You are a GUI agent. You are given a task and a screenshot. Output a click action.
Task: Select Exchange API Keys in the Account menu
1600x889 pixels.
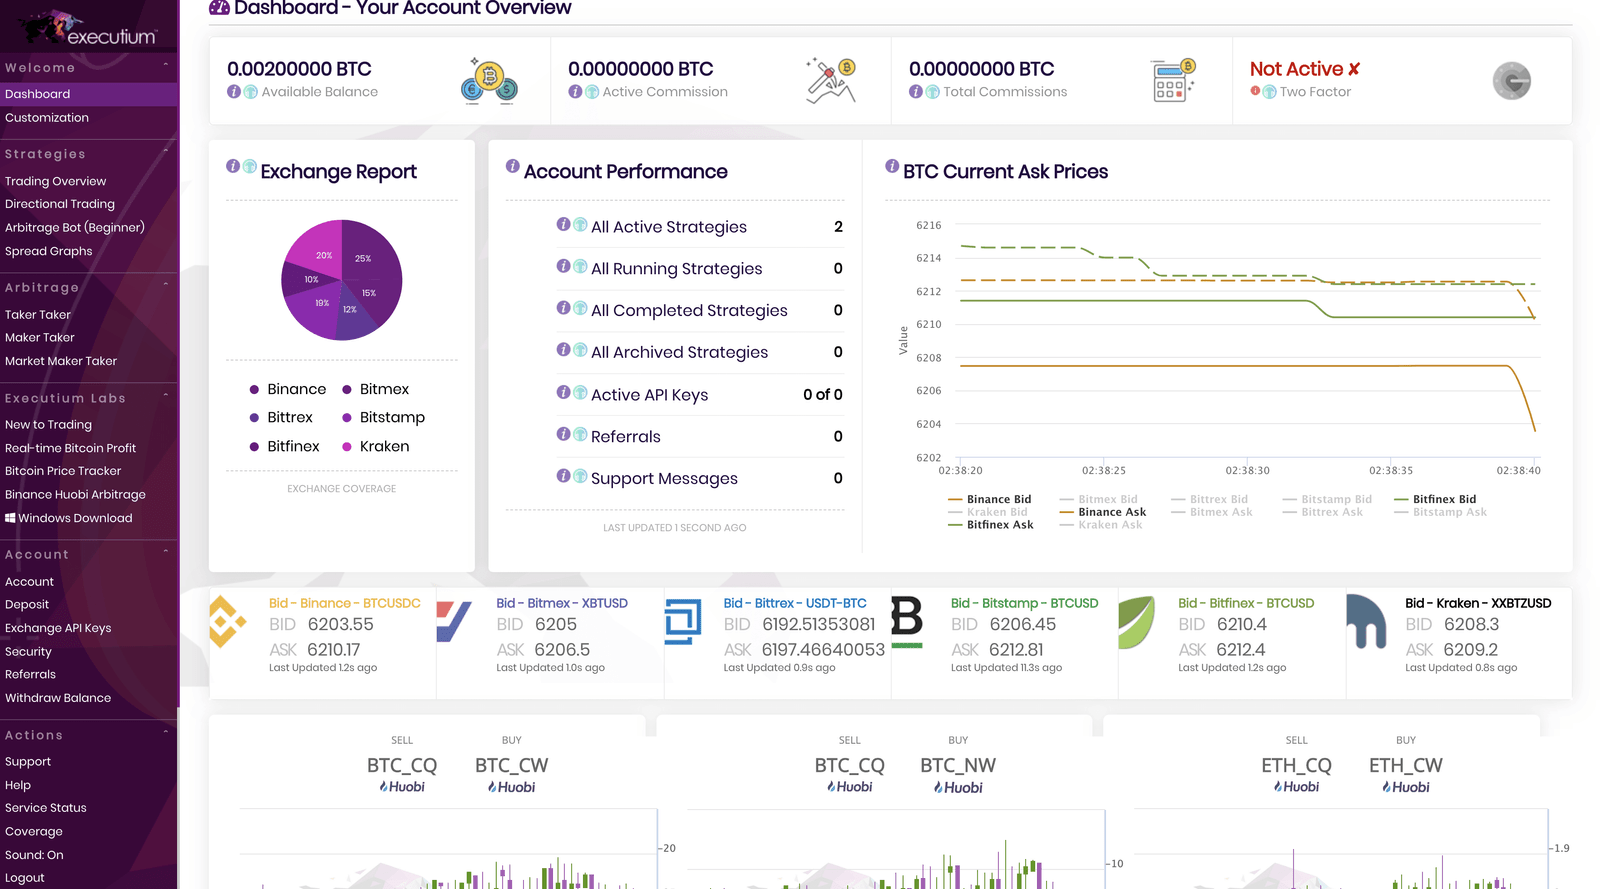(58, 628)
